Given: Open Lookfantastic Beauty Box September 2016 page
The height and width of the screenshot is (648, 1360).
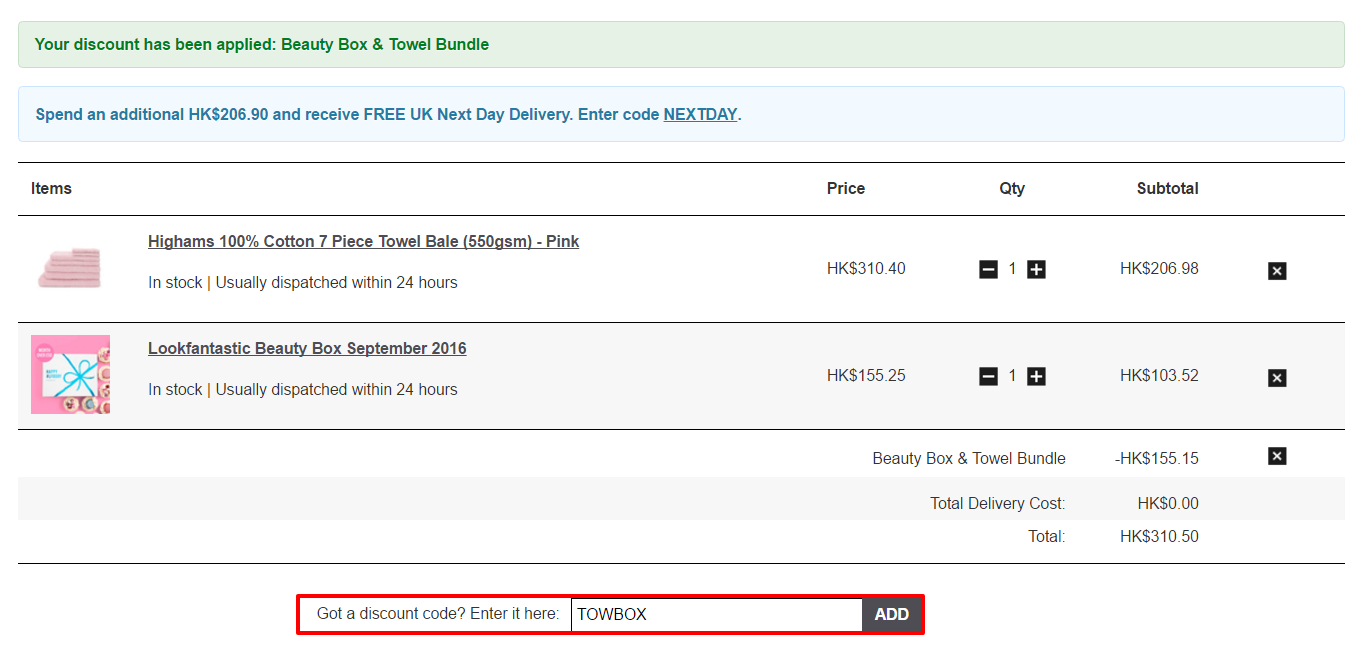Looking at the screenshot, I should coord(307,348).
